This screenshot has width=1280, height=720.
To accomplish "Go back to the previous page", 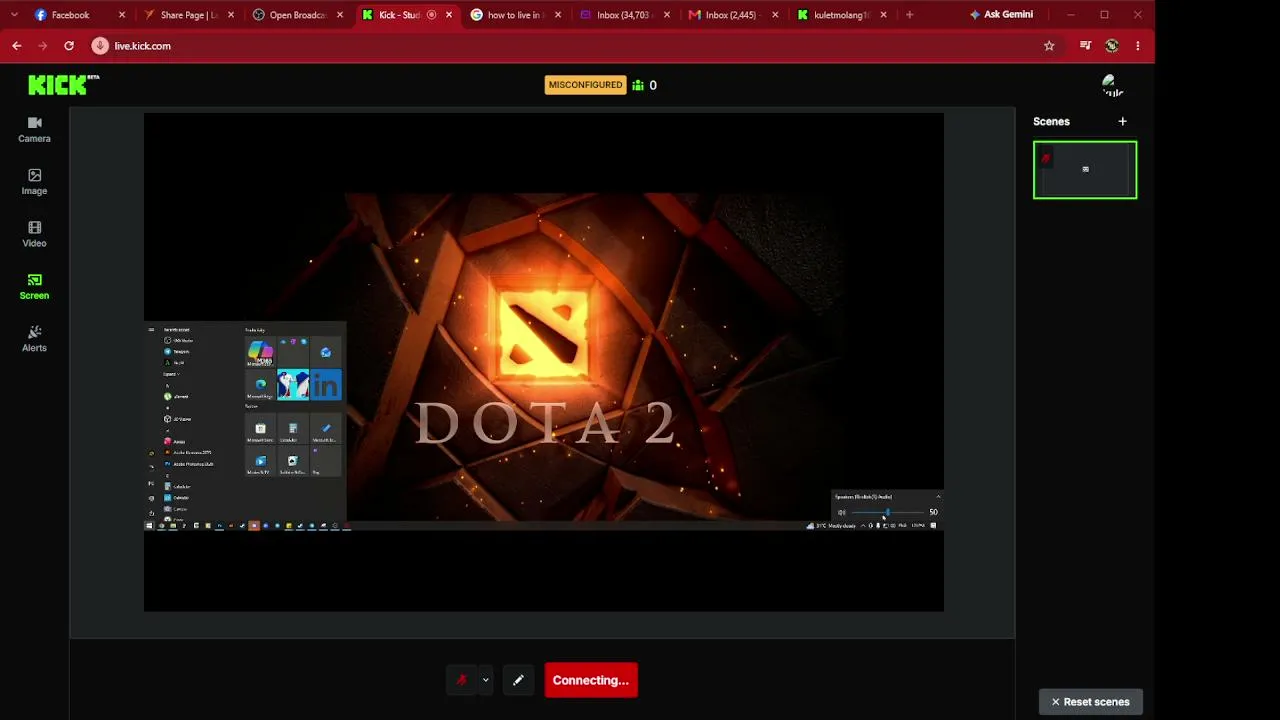I will 17,46.
